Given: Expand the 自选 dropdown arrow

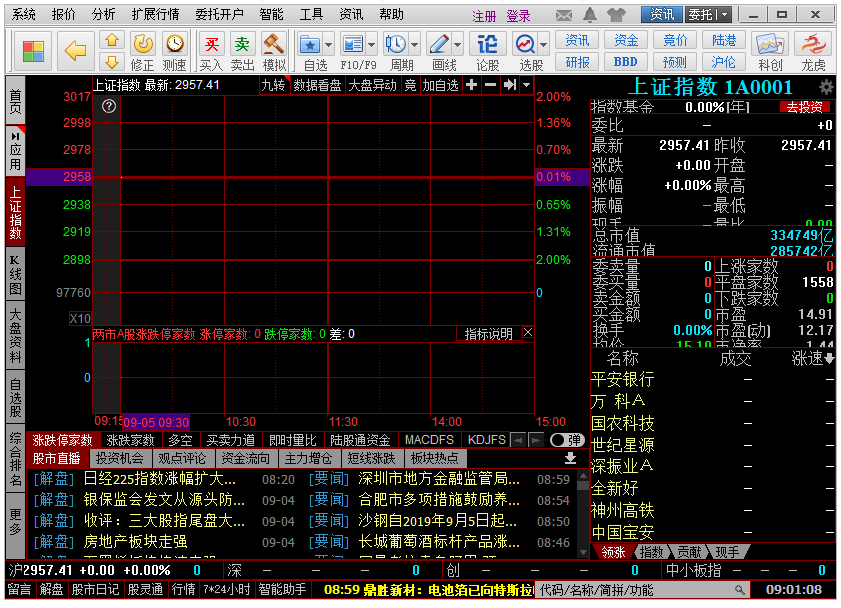Looking at the screenshot, I should [x=329, y=45].
